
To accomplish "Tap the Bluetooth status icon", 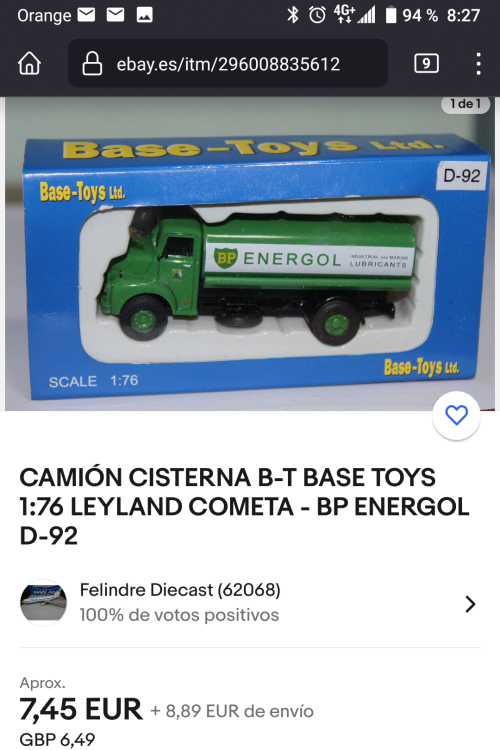I will (292, 15).
